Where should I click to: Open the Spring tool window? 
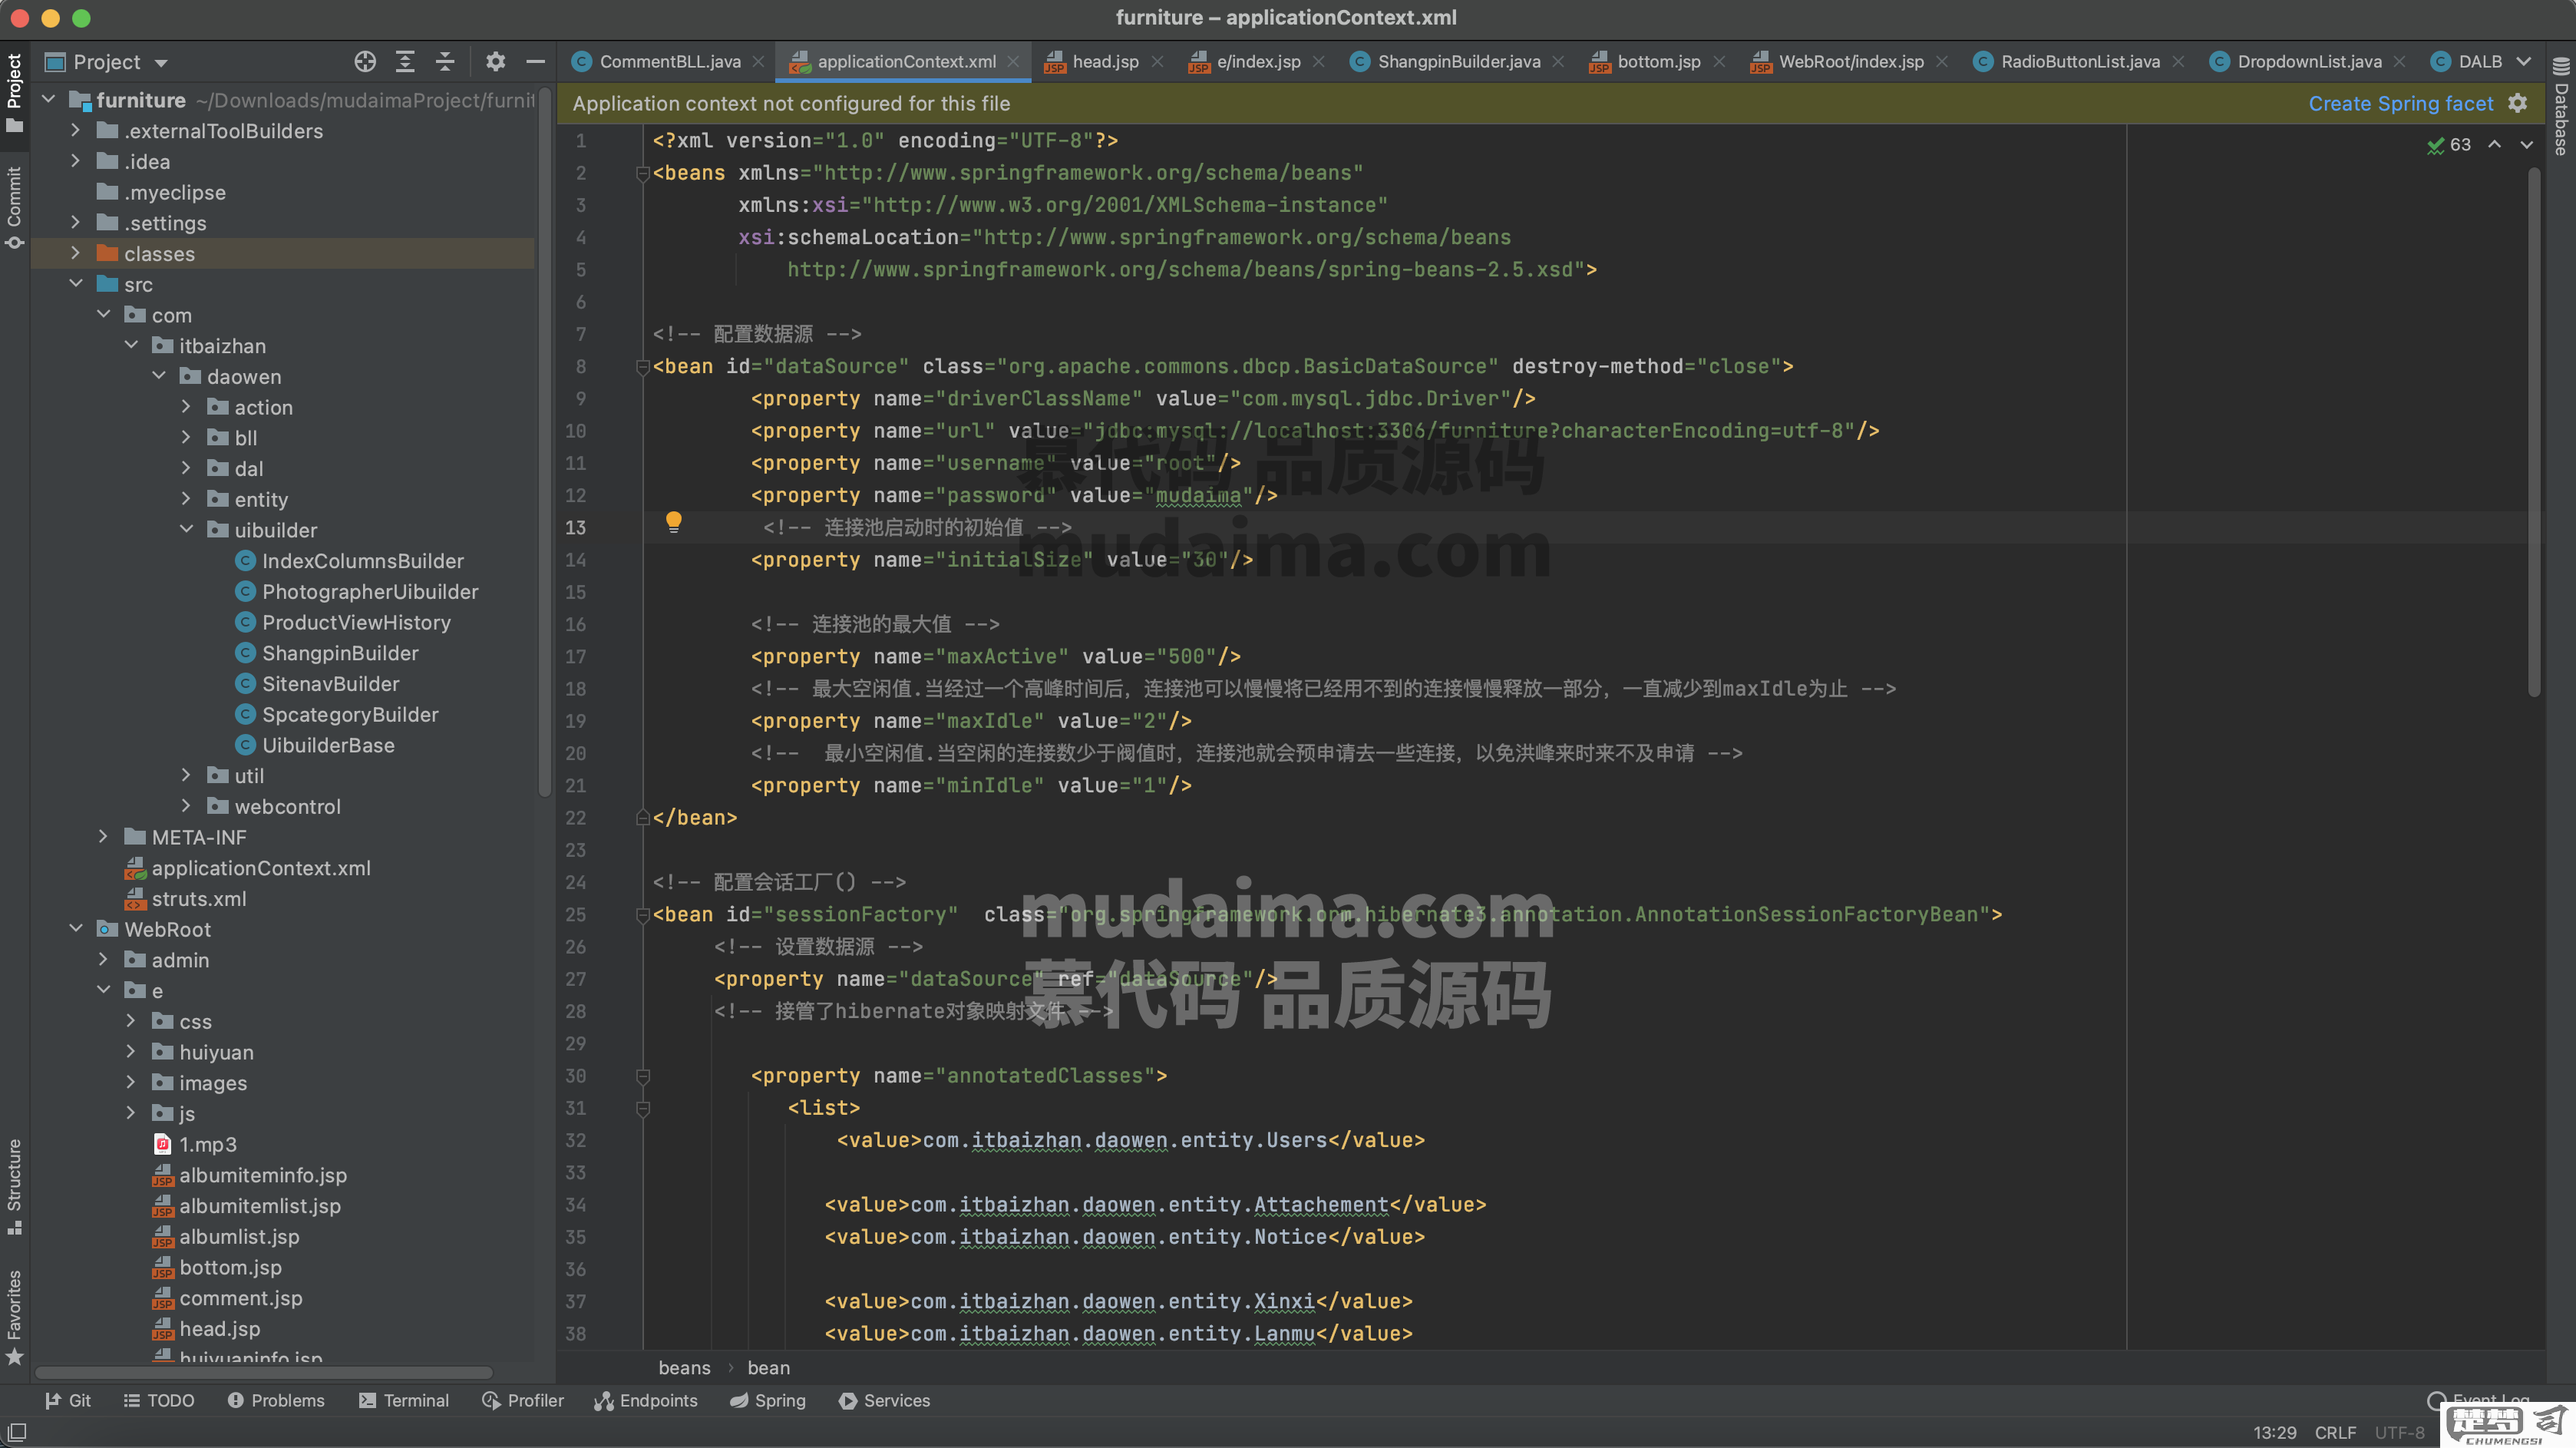pyautogui.click(x=768, y=1400)
